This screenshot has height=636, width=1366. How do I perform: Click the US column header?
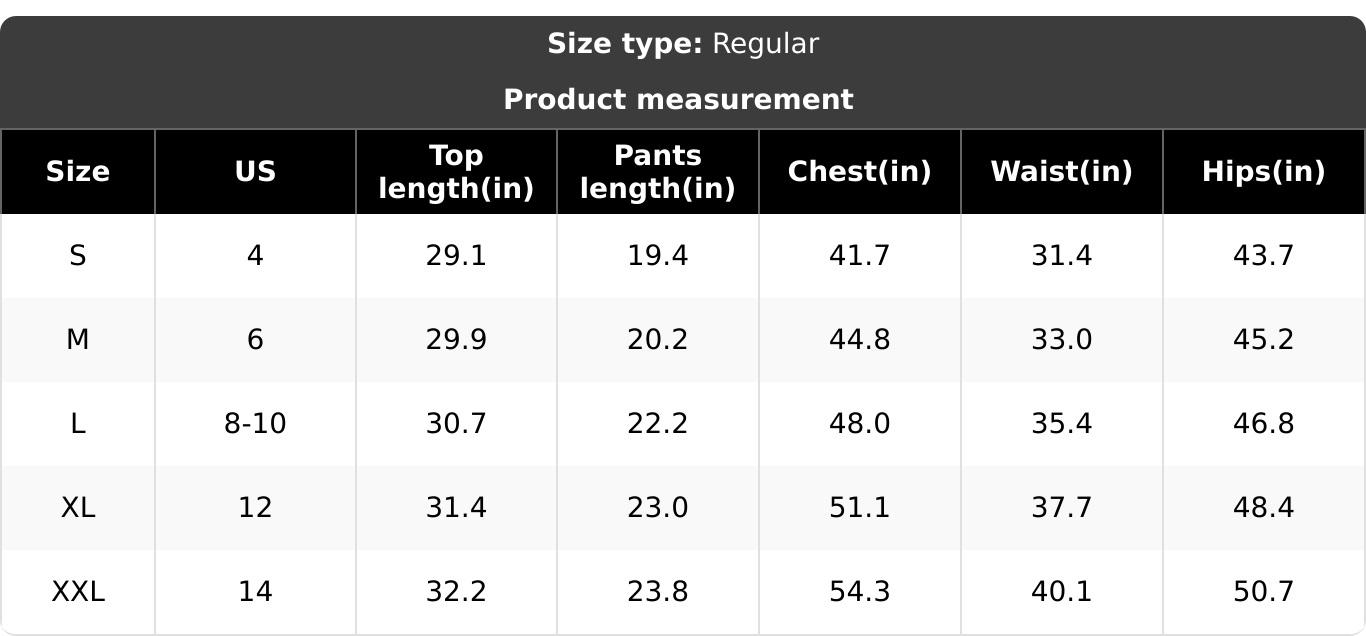tap(255, 172)
